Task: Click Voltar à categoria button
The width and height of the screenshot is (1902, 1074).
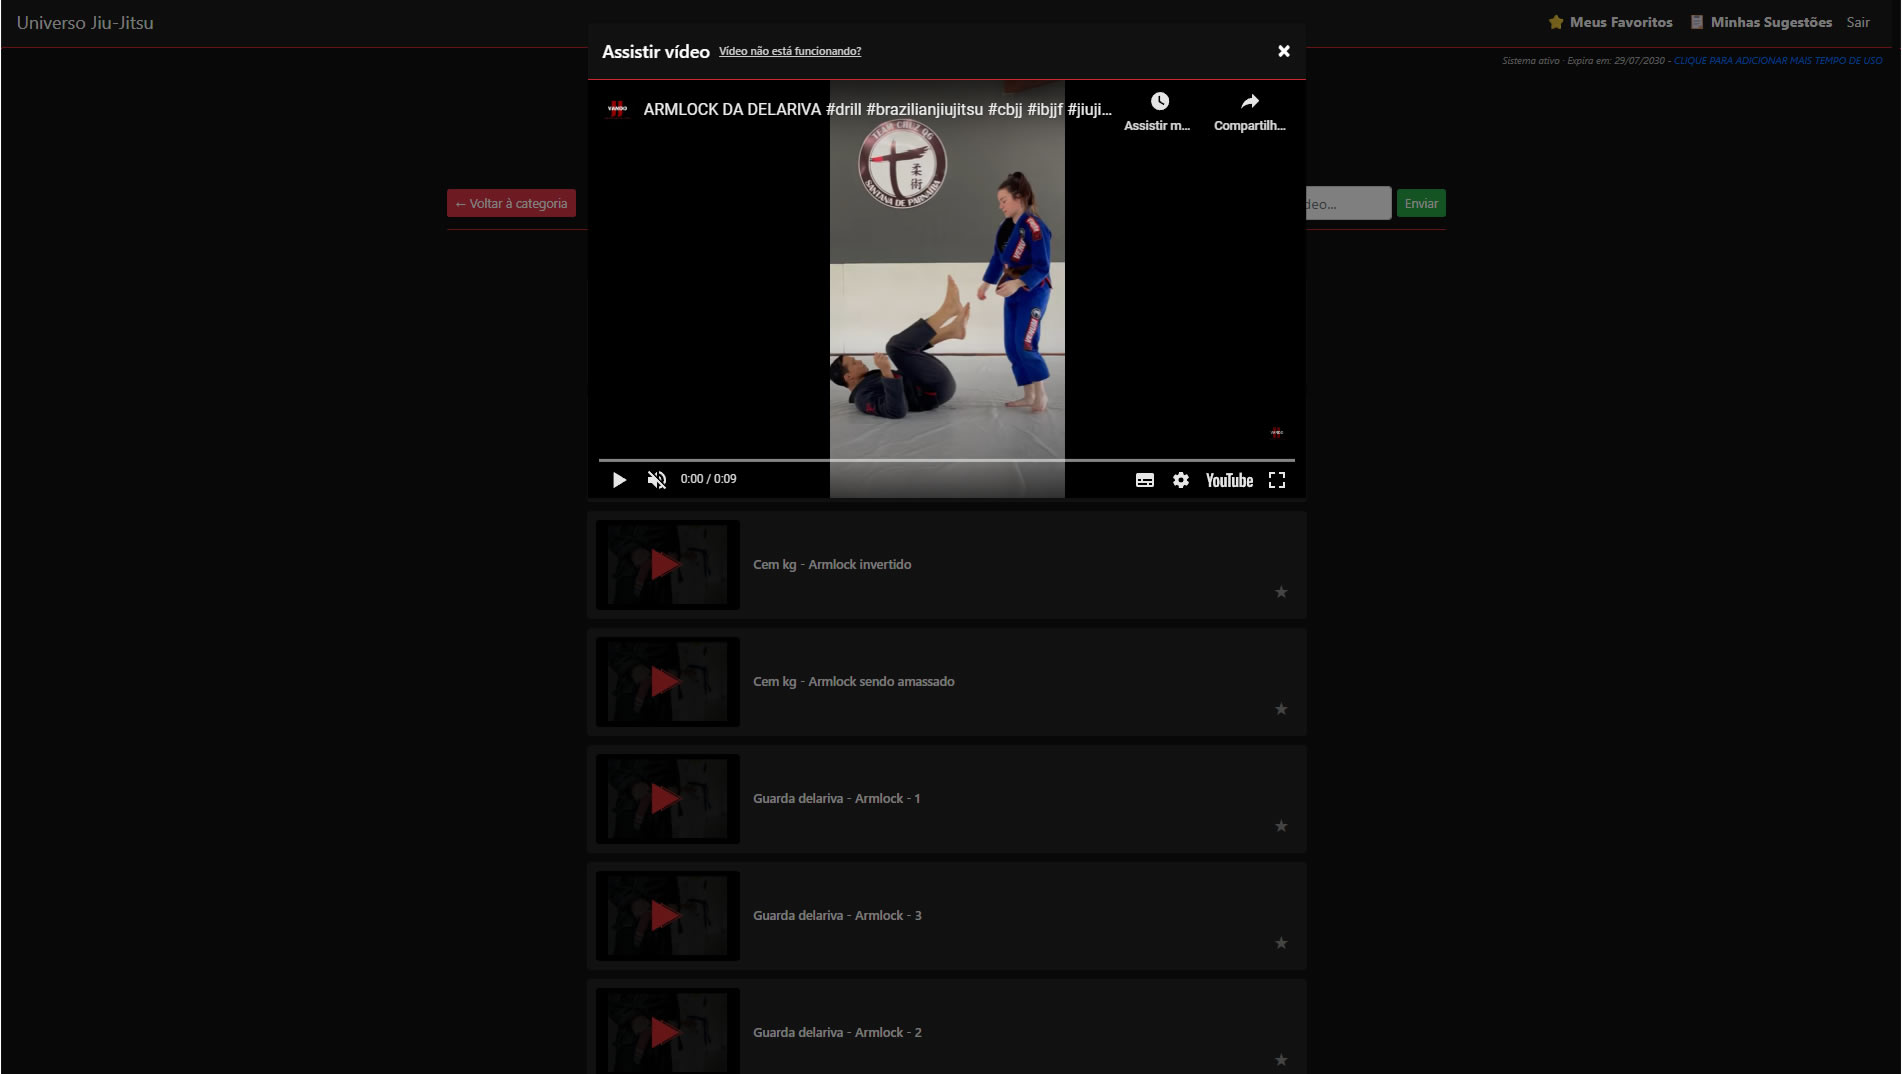Action: point(511,203)
